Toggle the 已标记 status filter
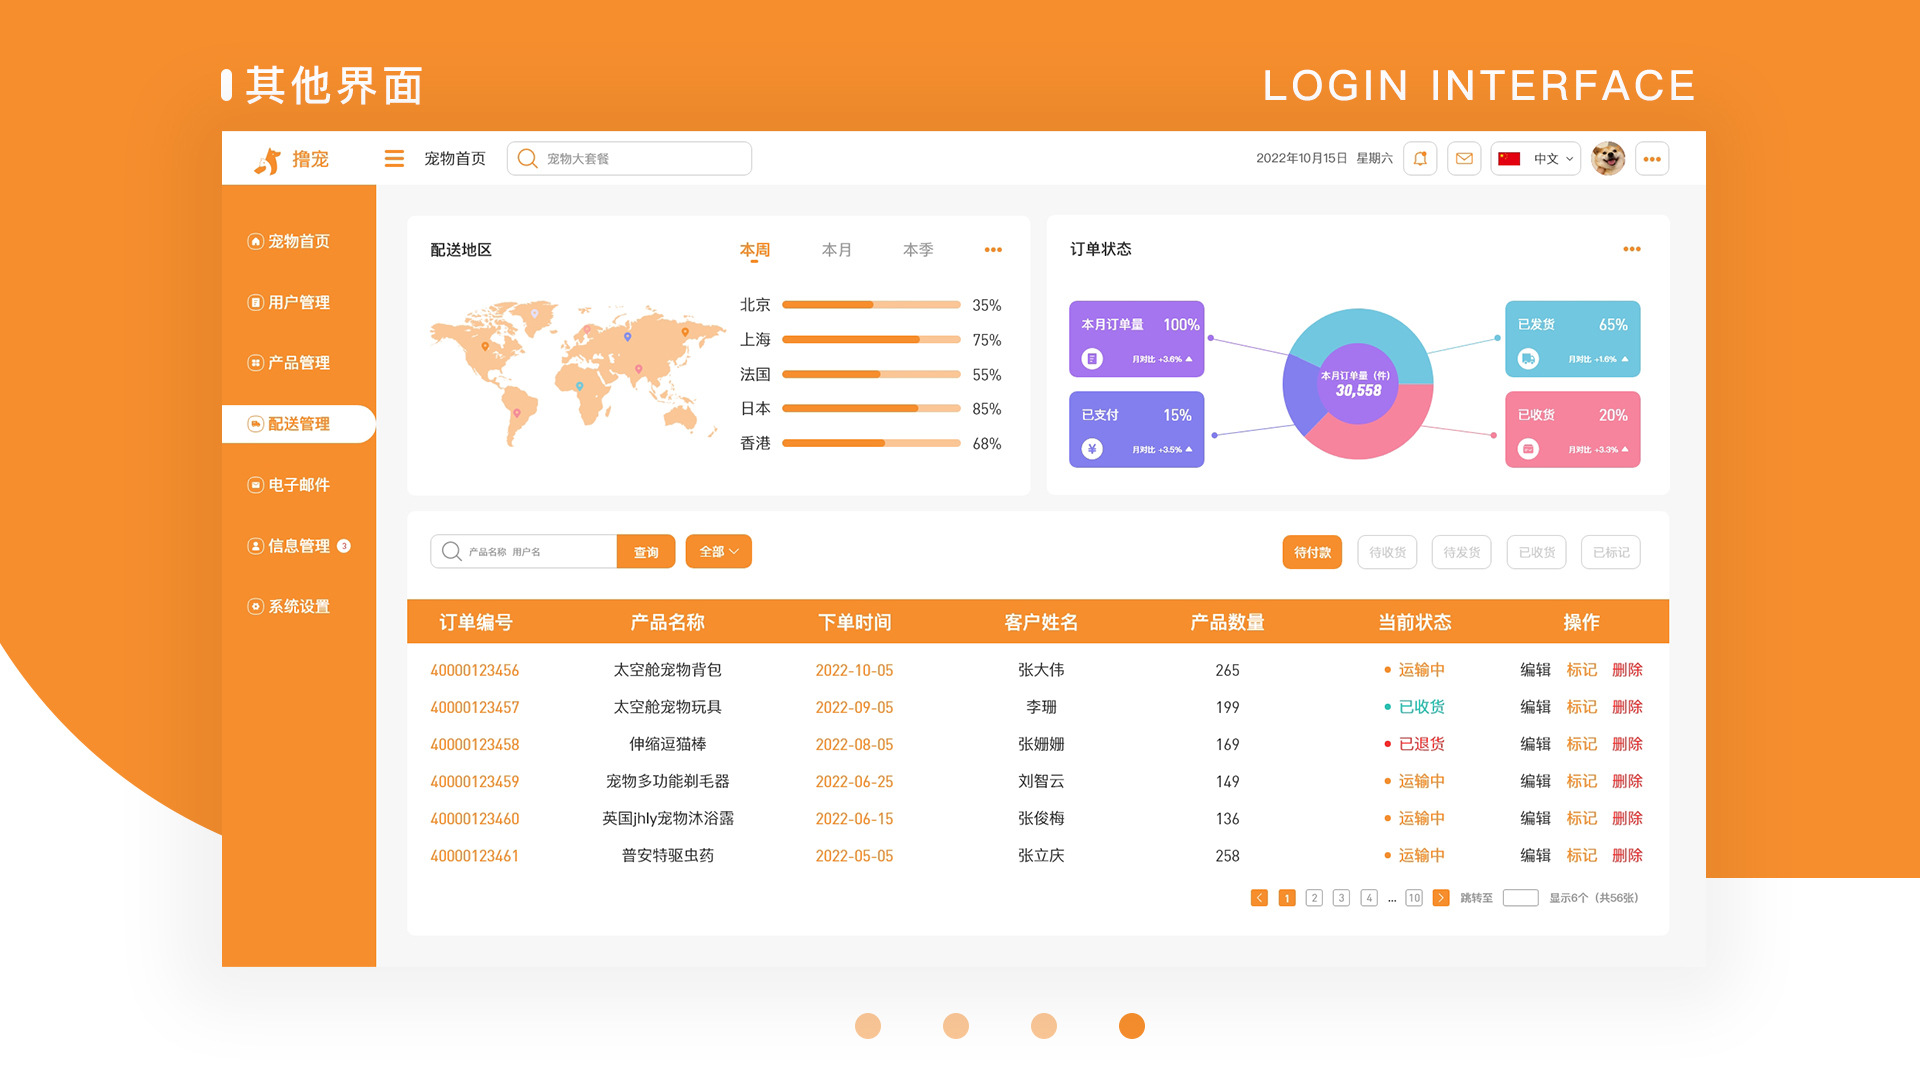The image size is (1920, 1081). (x=1610, y=552)
